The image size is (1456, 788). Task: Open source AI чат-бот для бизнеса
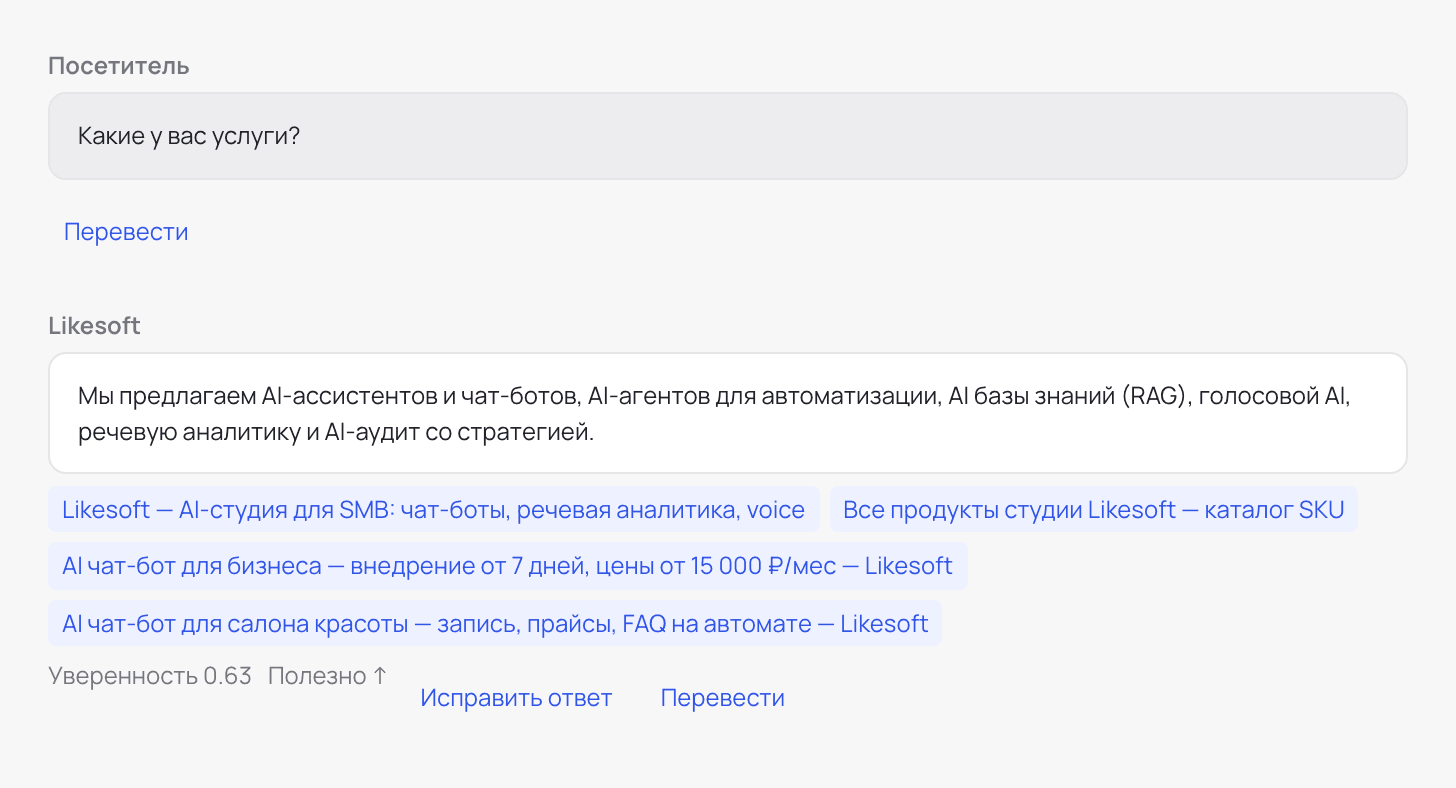coord(508,566)
